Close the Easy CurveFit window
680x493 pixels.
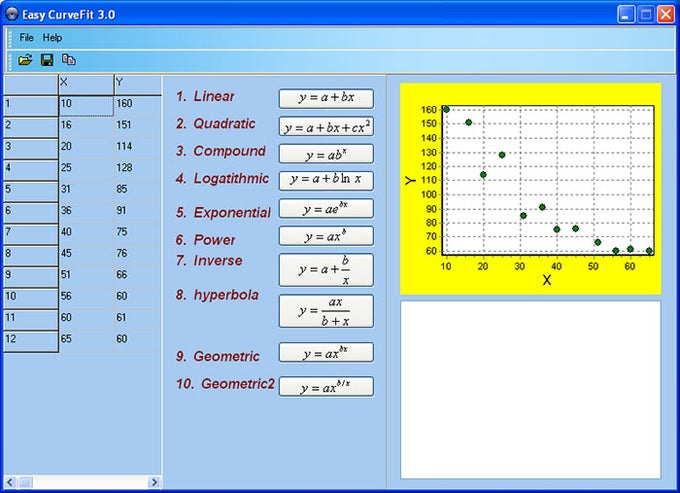pyautogui.click(x=666, y=14)
